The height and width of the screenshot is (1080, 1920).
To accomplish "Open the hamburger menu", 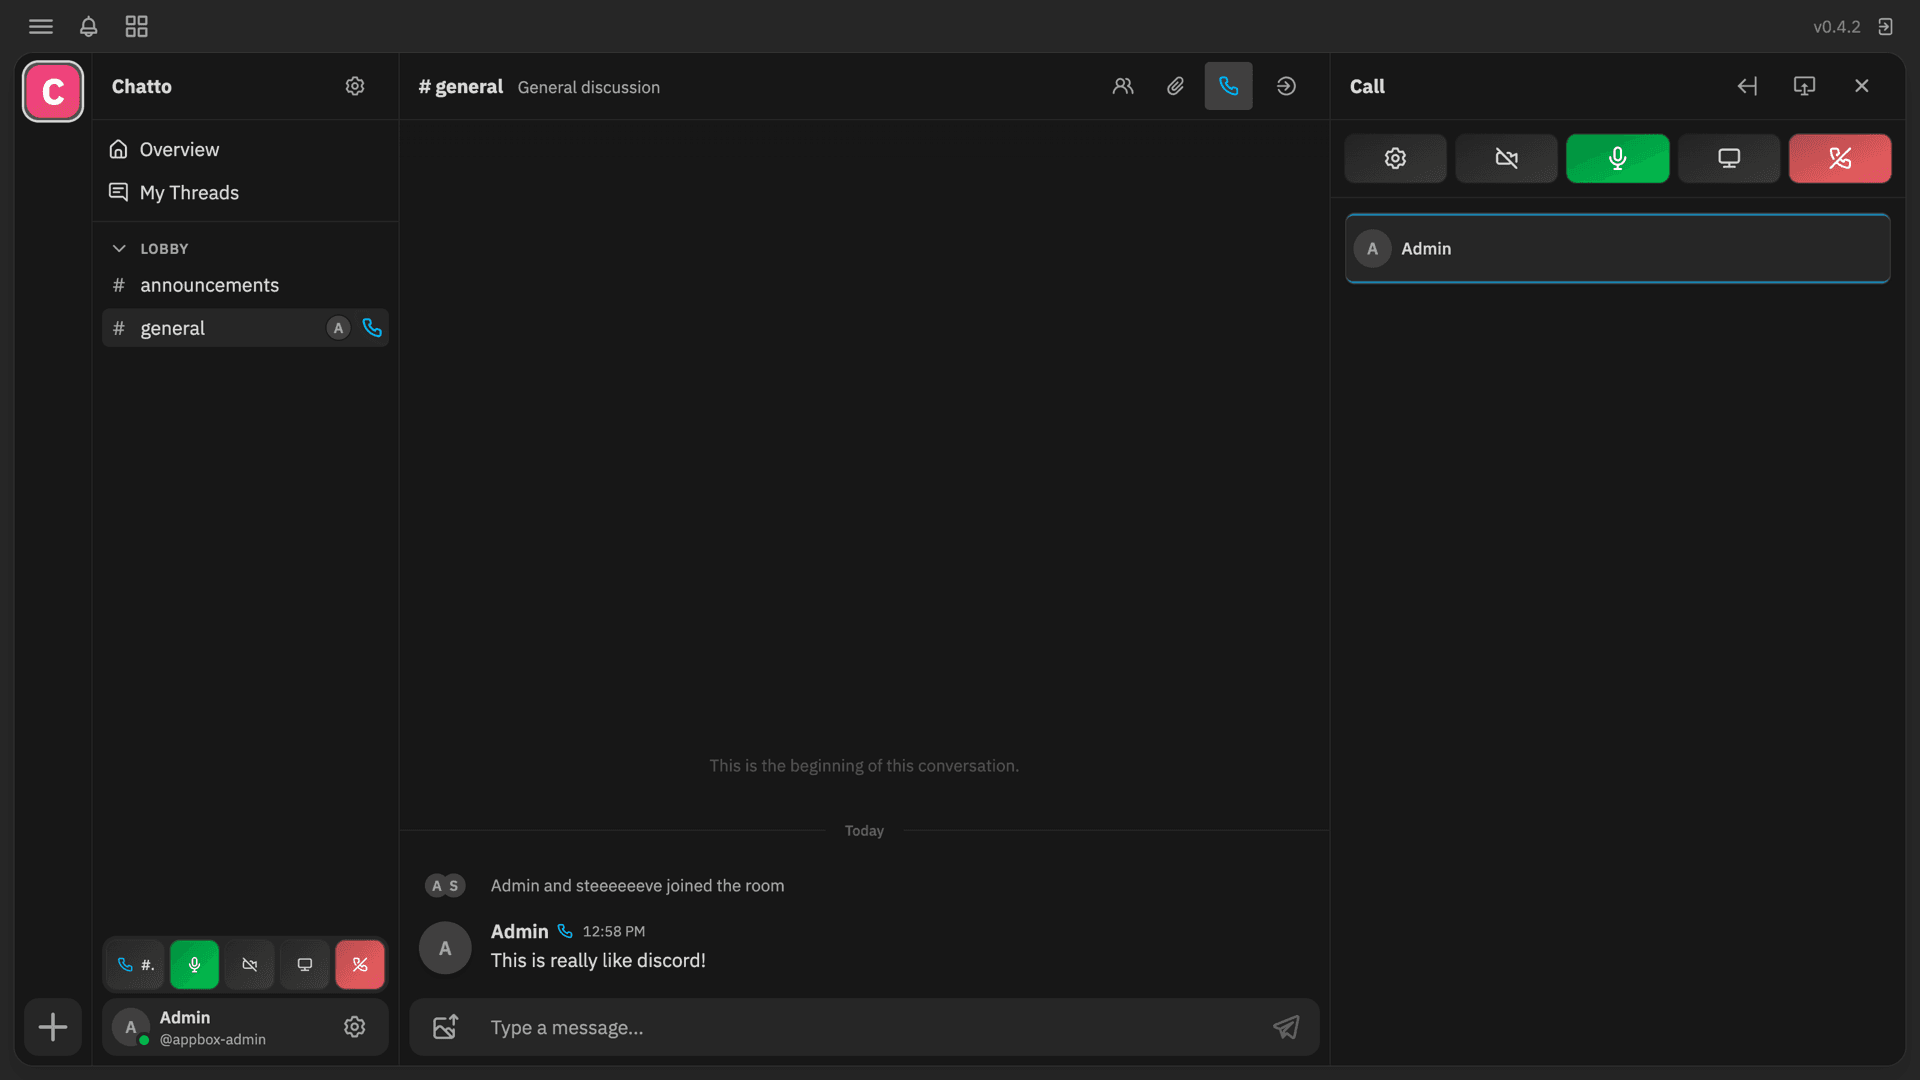I will pos(41,26).
